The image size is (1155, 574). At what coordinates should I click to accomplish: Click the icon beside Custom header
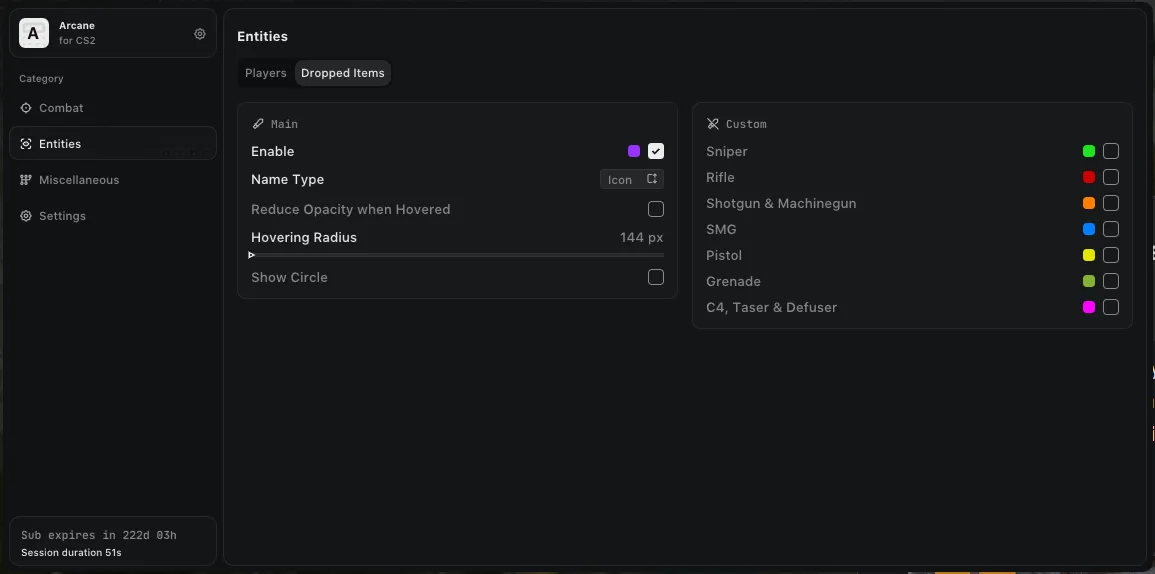click(713, 124)
